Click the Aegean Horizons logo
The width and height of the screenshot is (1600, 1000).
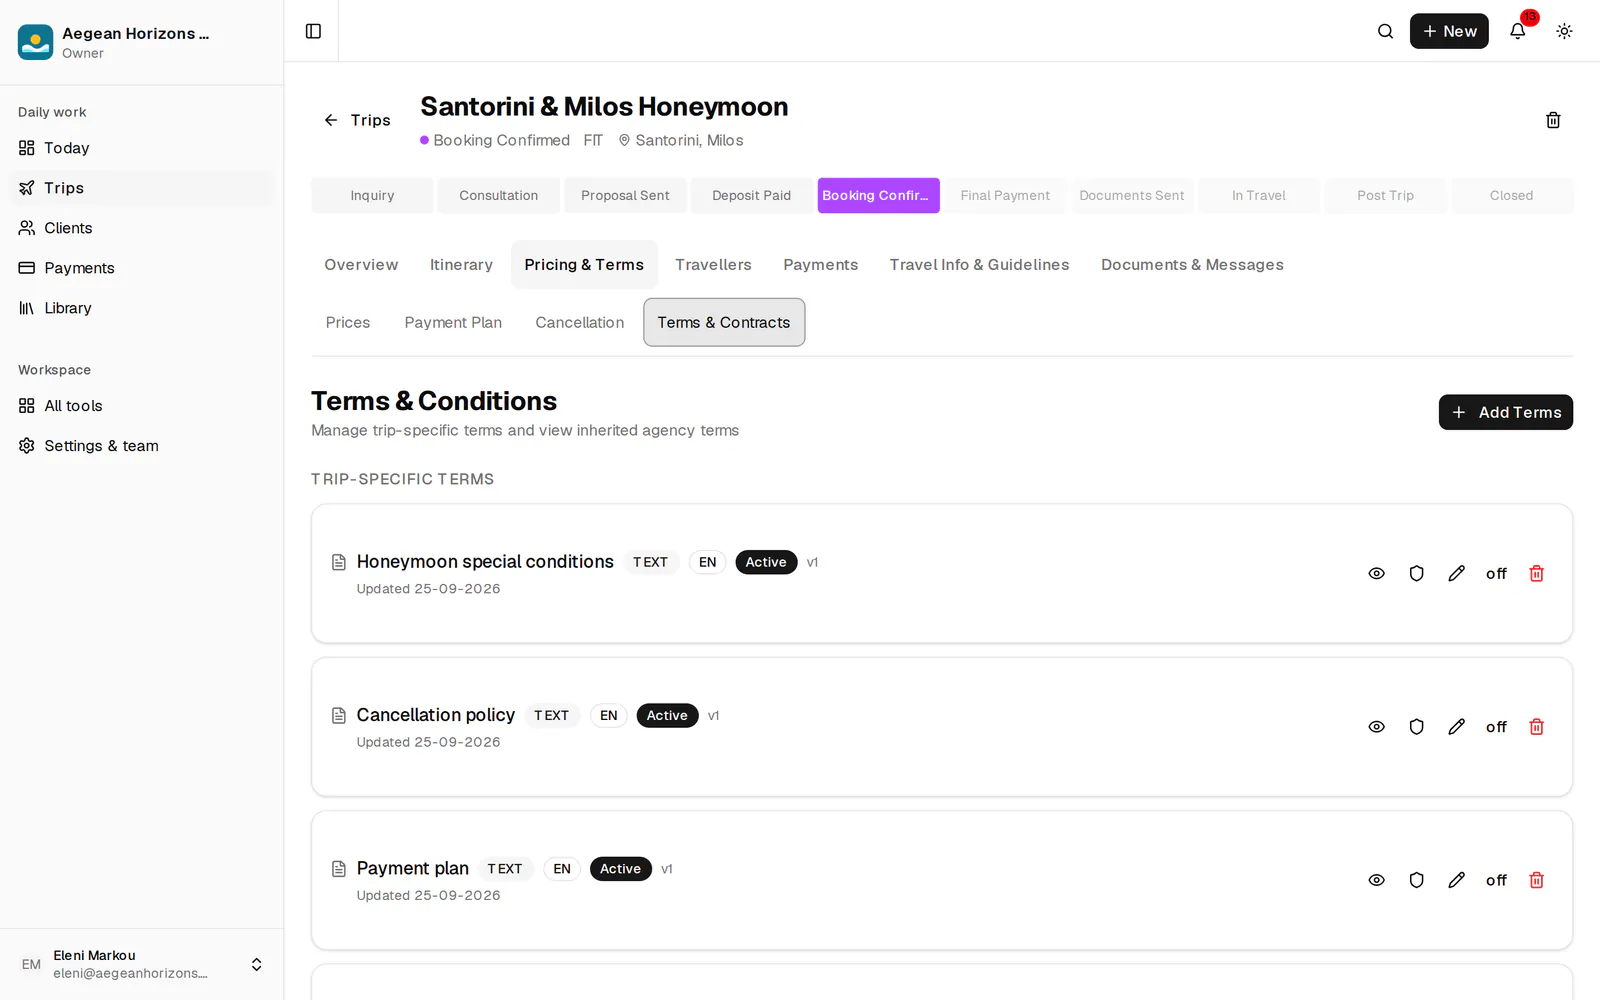coord(35,42)
